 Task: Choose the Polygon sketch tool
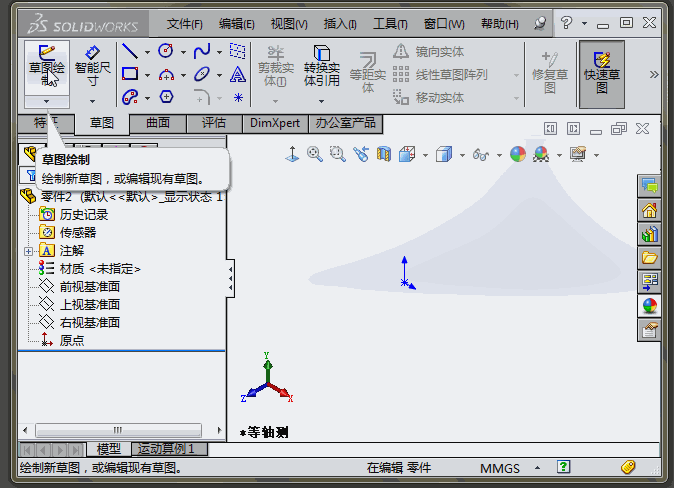tap(166, 97)
